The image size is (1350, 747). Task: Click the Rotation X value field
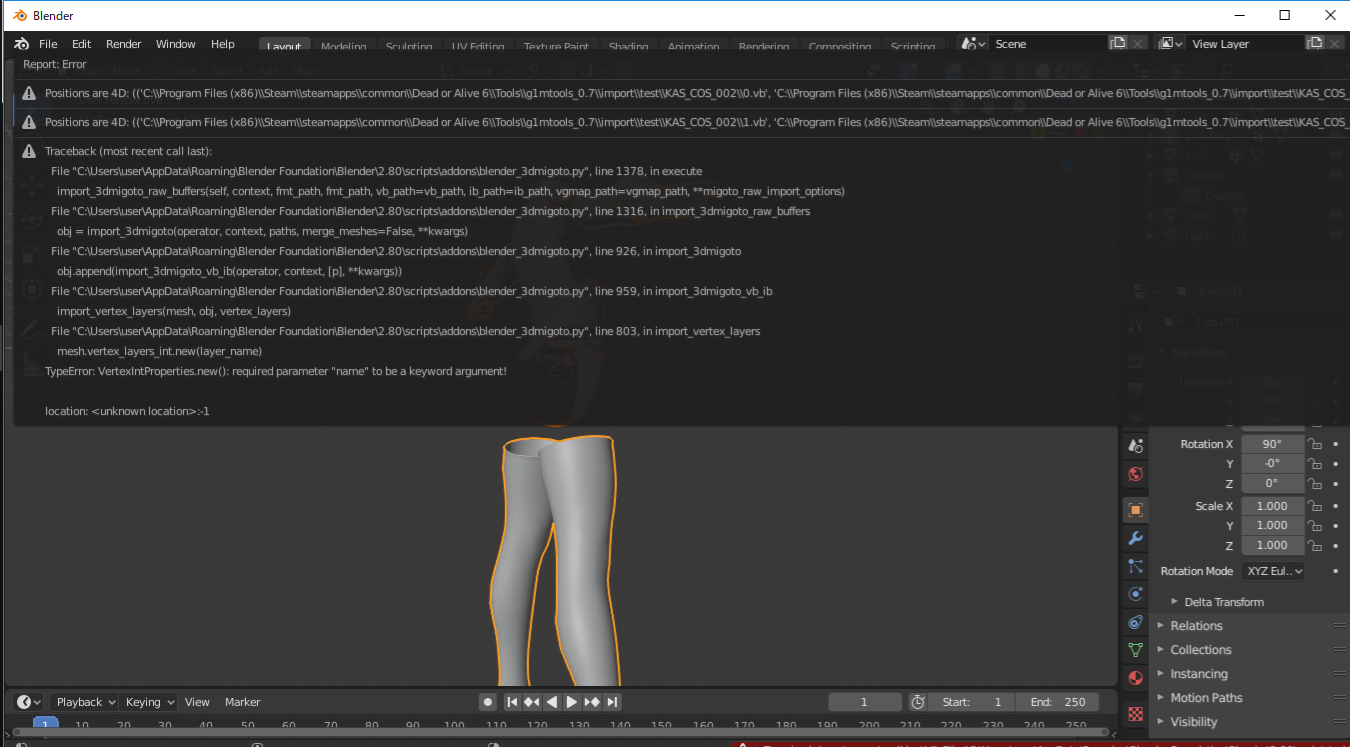coord(1273,444)
